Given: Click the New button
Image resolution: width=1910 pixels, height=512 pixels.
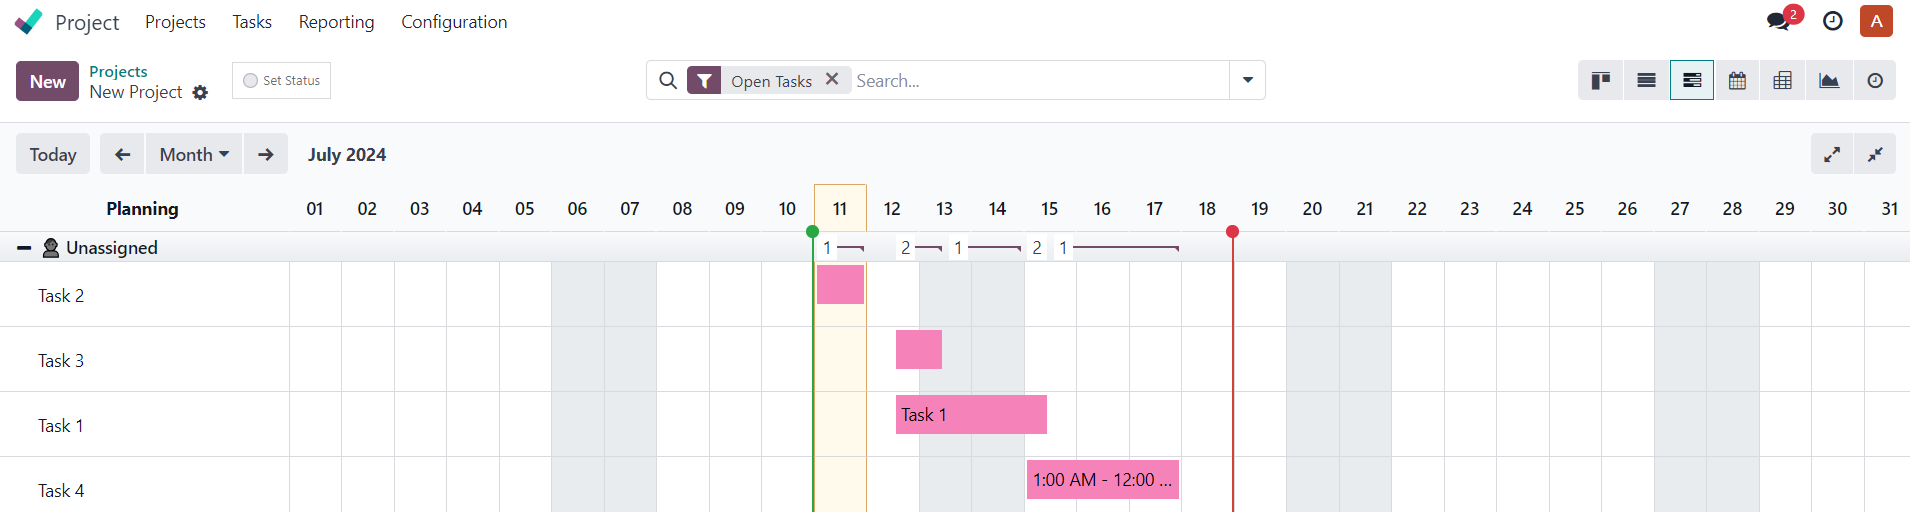Looking at the screenshot, I should [x=47, y=81].
